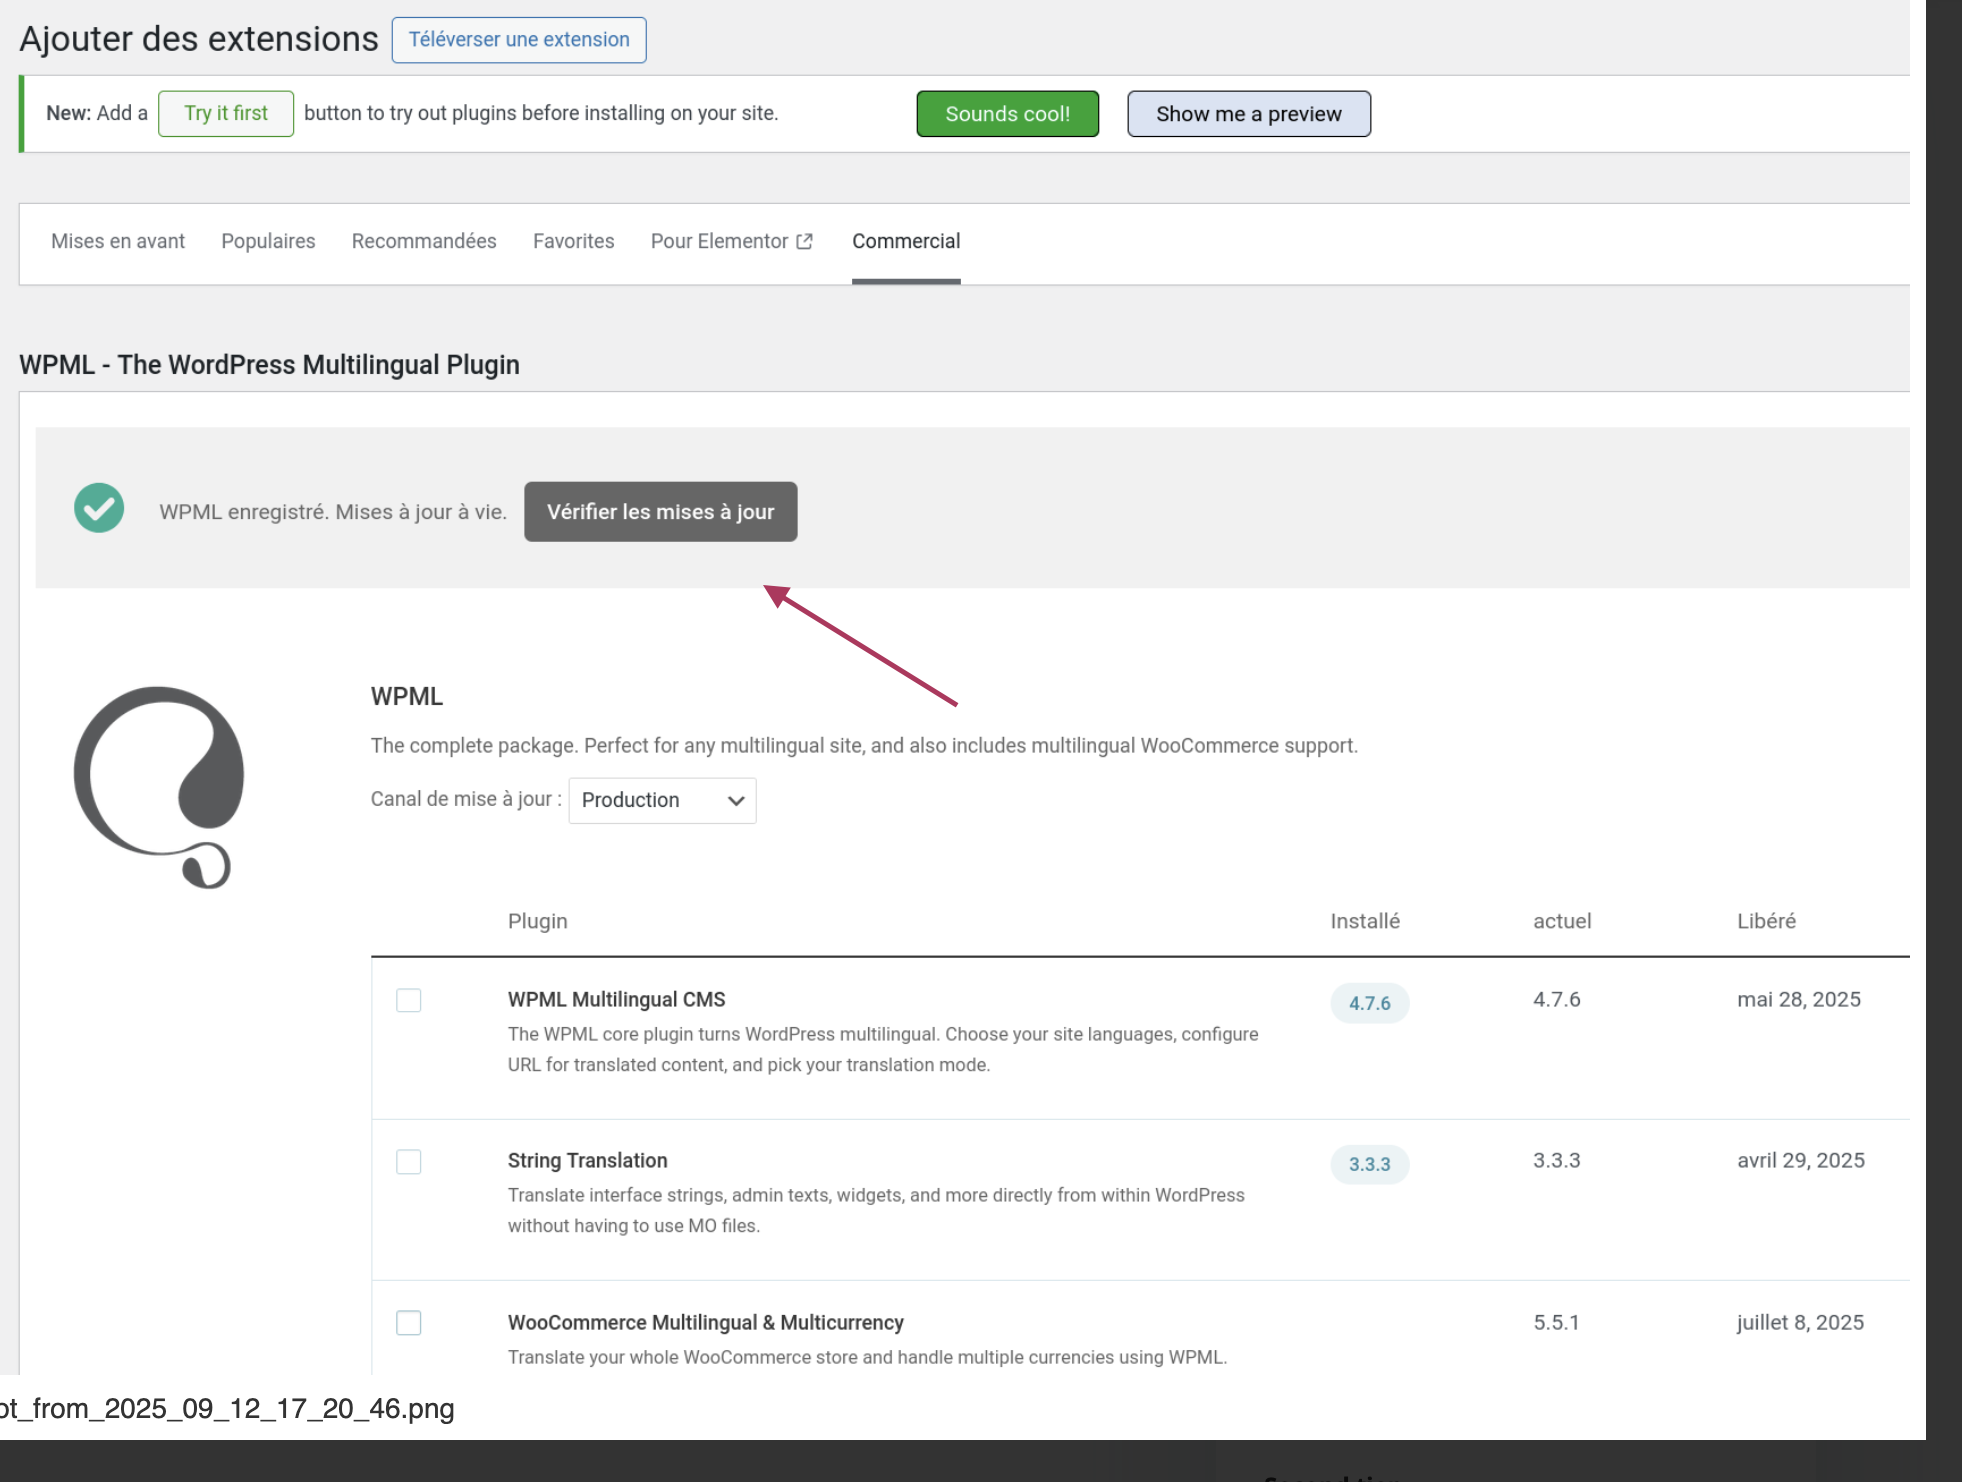Click the WPML enregistré. Mises à jour à vie. text
Viewport: 1962px width, 1482px height.
click(x=333, y=512)
